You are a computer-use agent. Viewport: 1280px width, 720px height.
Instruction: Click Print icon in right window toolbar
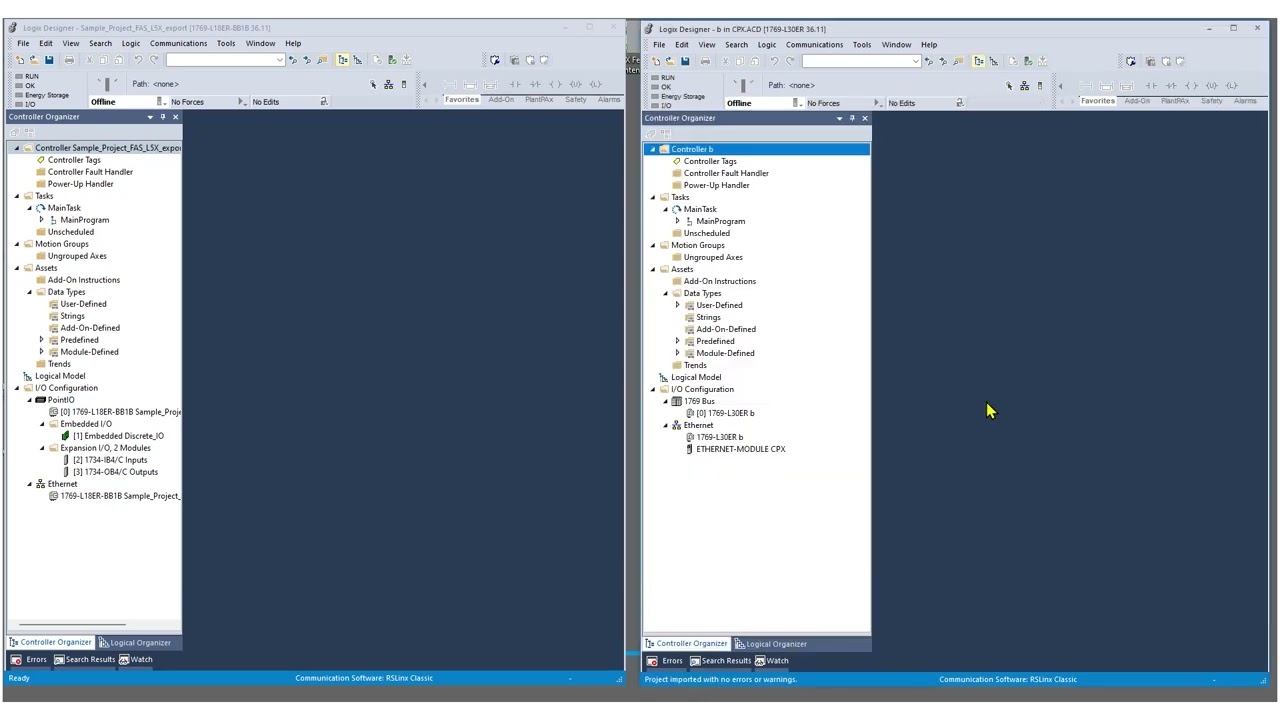705,61
